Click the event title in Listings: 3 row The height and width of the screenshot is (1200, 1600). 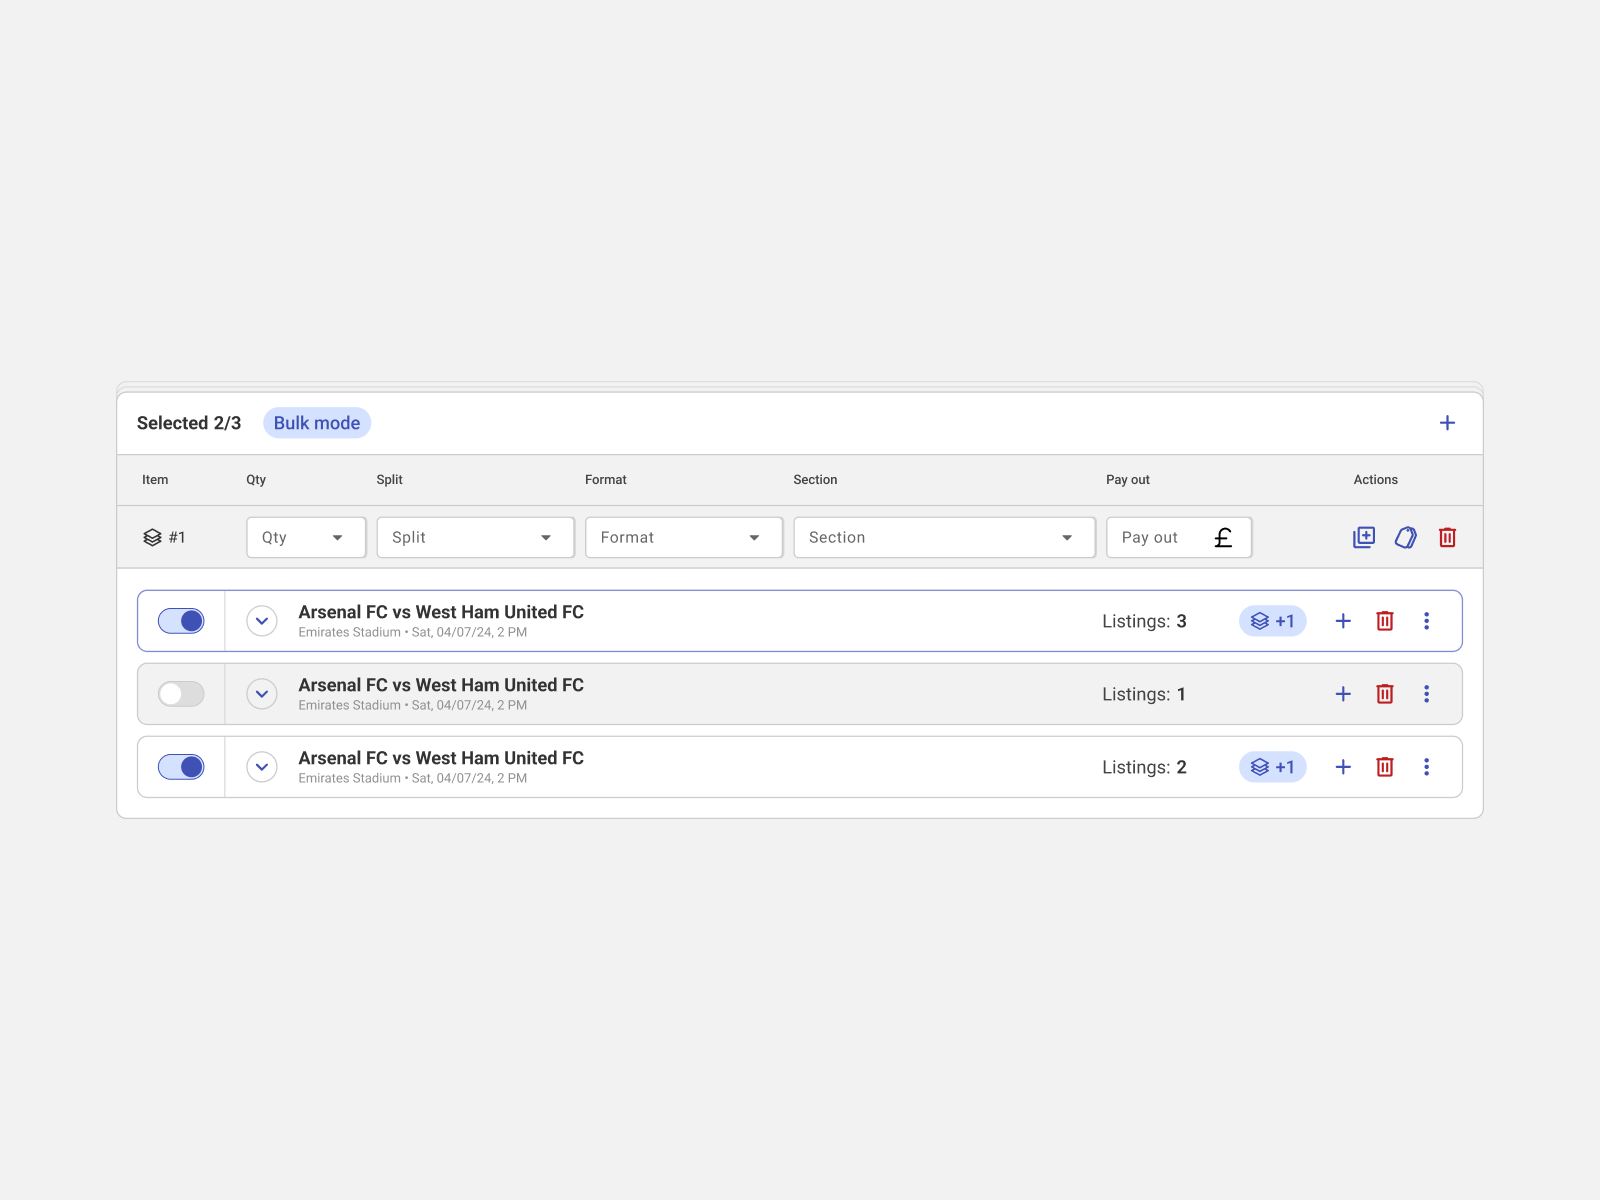click(441, 612)
